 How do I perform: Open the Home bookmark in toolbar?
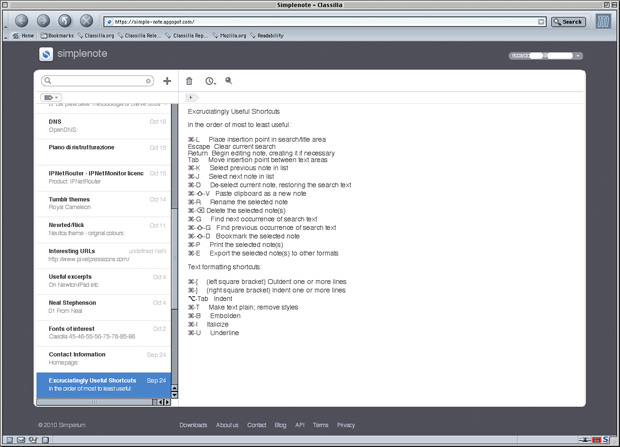24,36
